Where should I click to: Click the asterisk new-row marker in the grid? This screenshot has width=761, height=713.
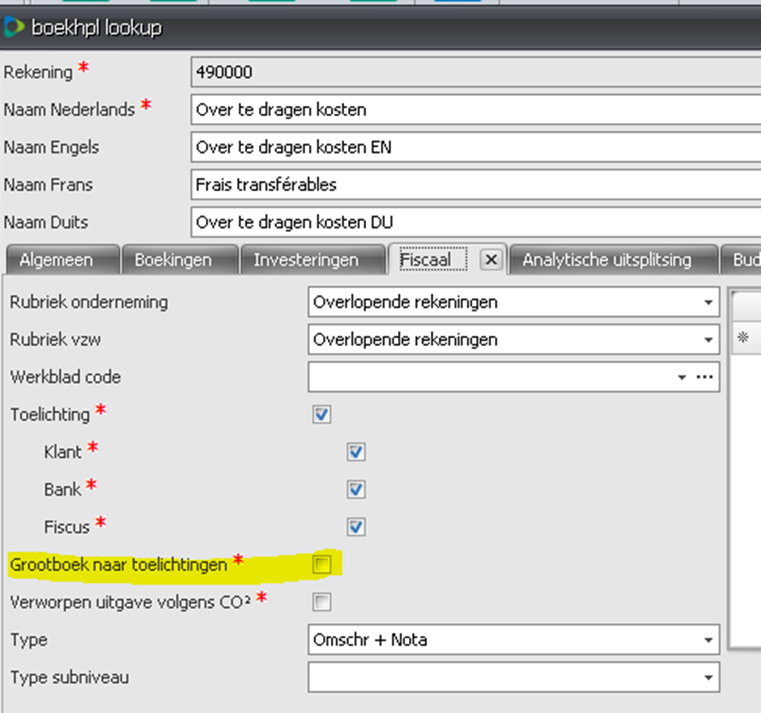(x=743, y=339)
